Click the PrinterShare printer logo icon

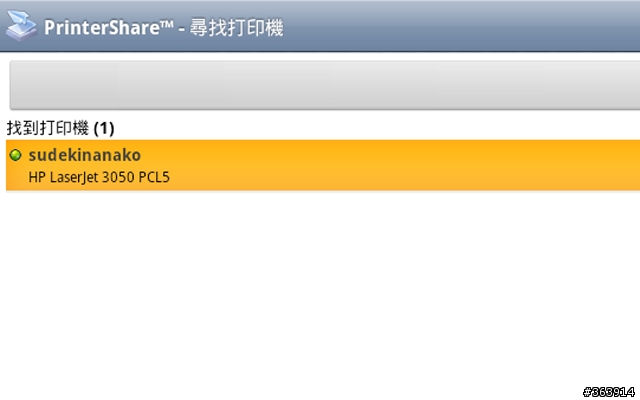tap(21, 26)
